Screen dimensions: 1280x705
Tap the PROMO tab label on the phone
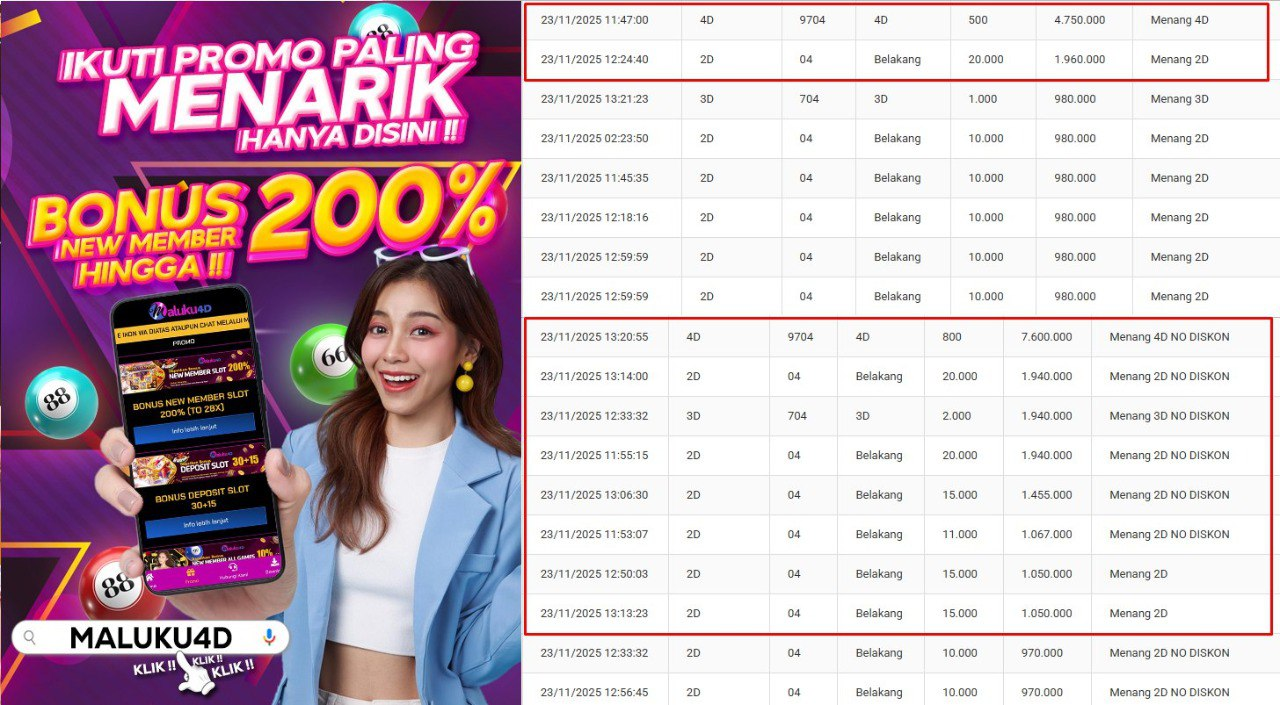[x=183, y=342]
